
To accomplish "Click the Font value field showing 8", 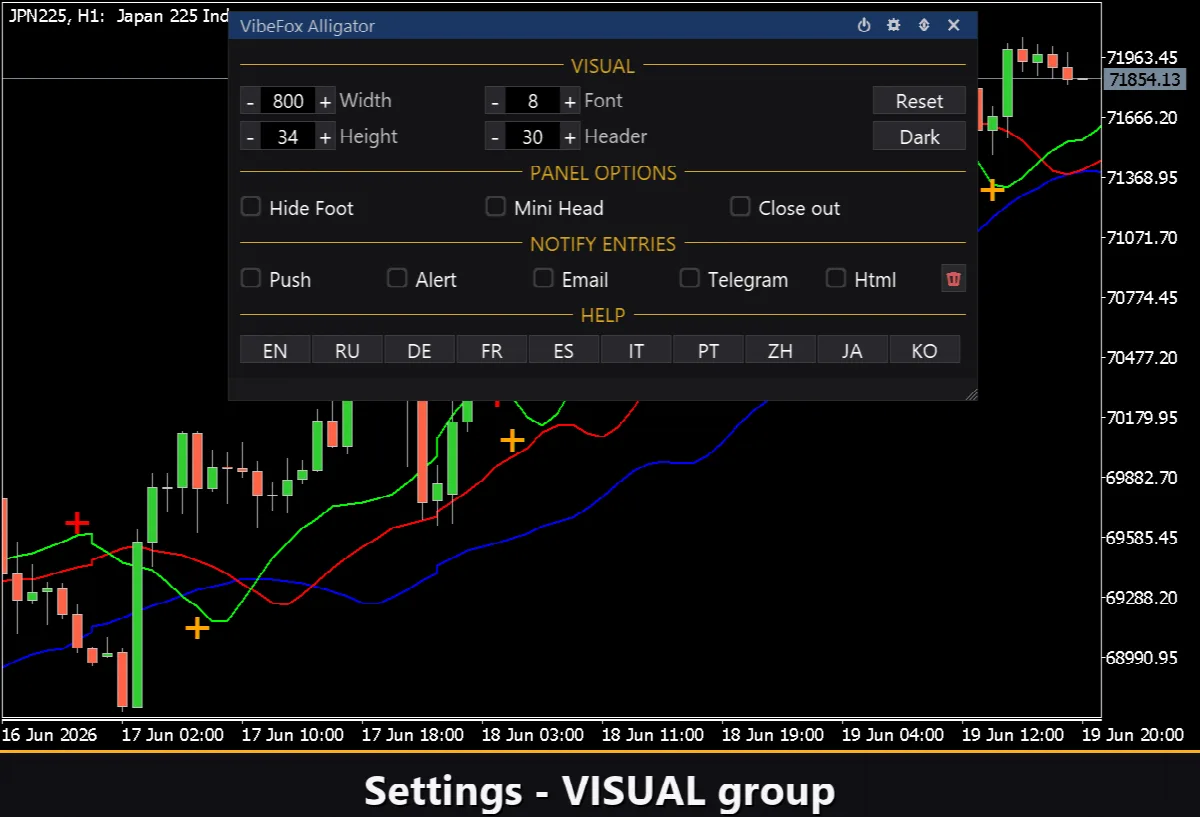I will pos(533,101).
